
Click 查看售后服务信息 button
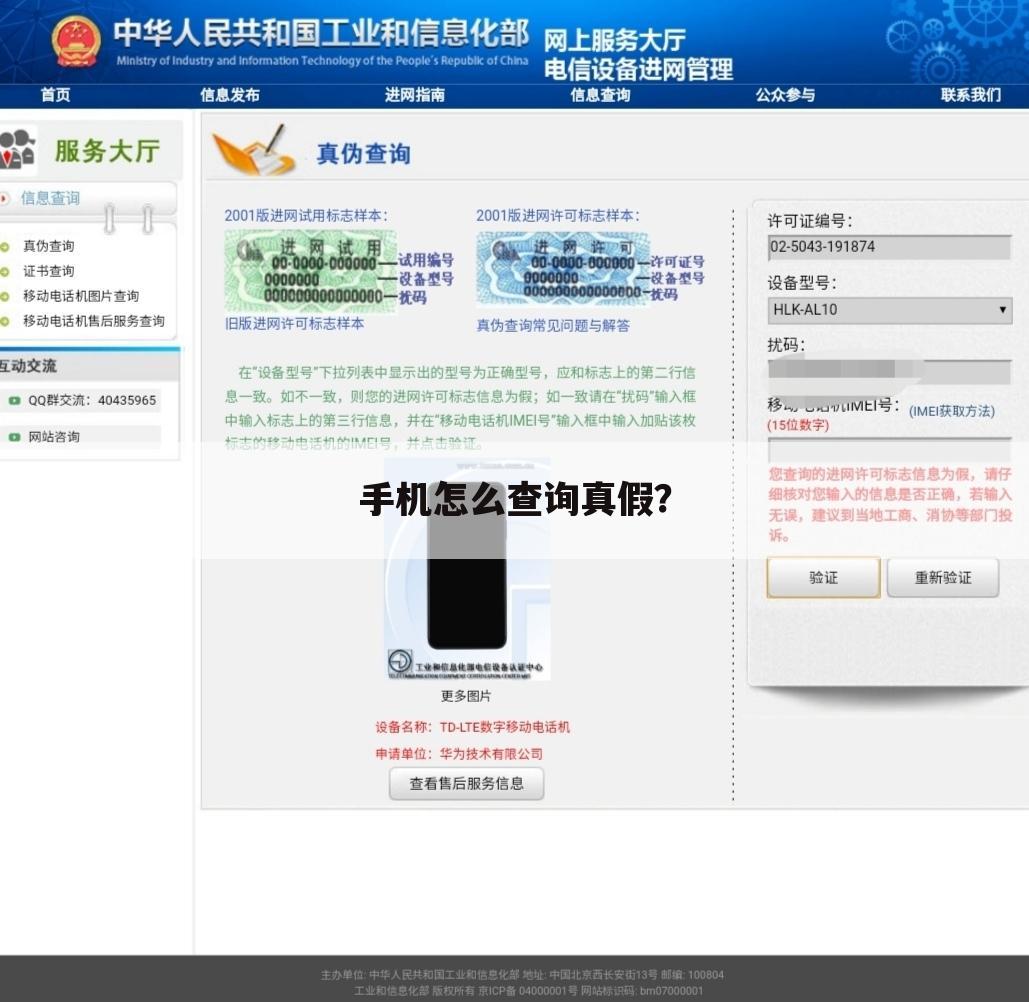click(467, 783)
